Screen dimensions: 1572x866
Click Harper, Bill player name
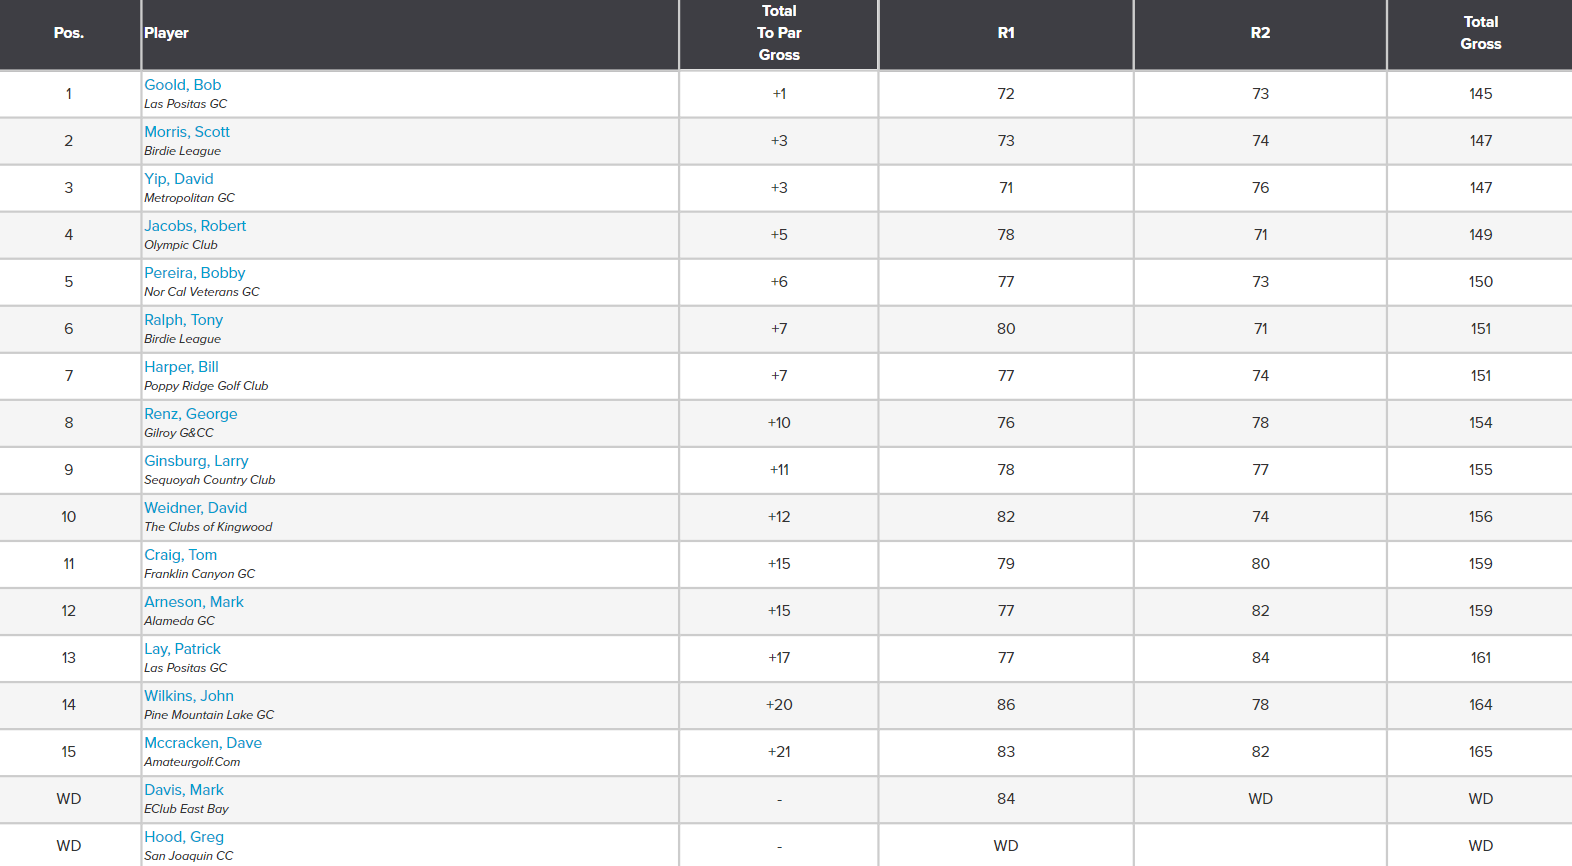tap(181, 367)
